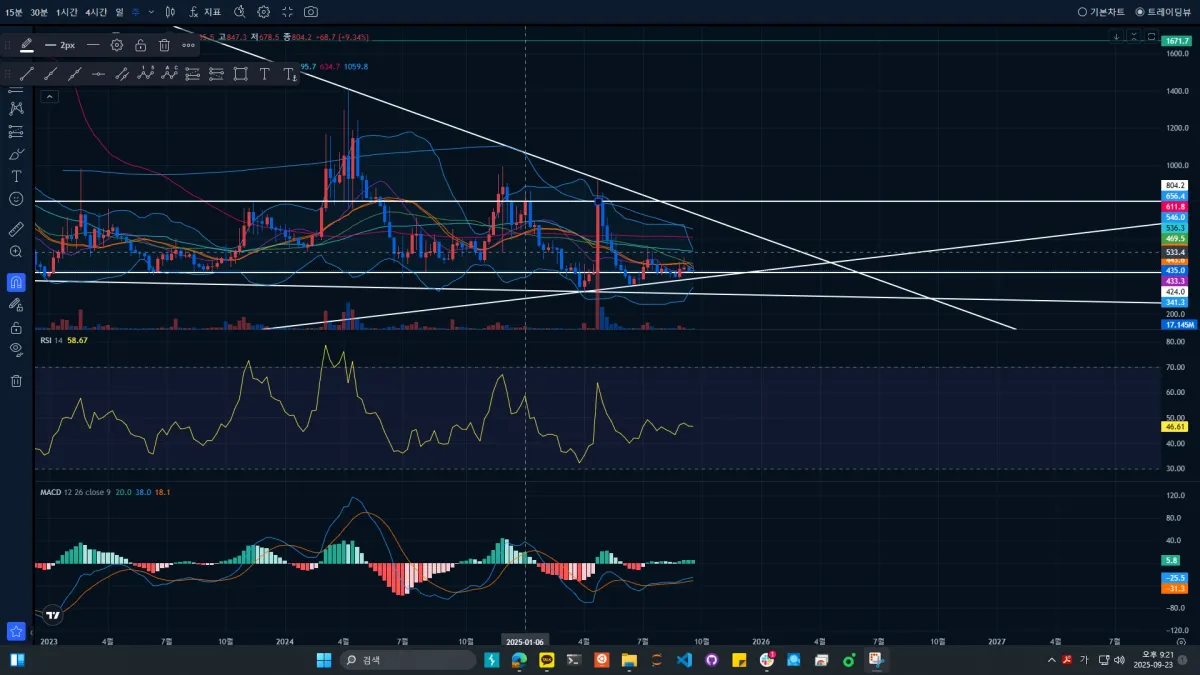Select the 기본차트 radio option

(x=1101, y=12)
